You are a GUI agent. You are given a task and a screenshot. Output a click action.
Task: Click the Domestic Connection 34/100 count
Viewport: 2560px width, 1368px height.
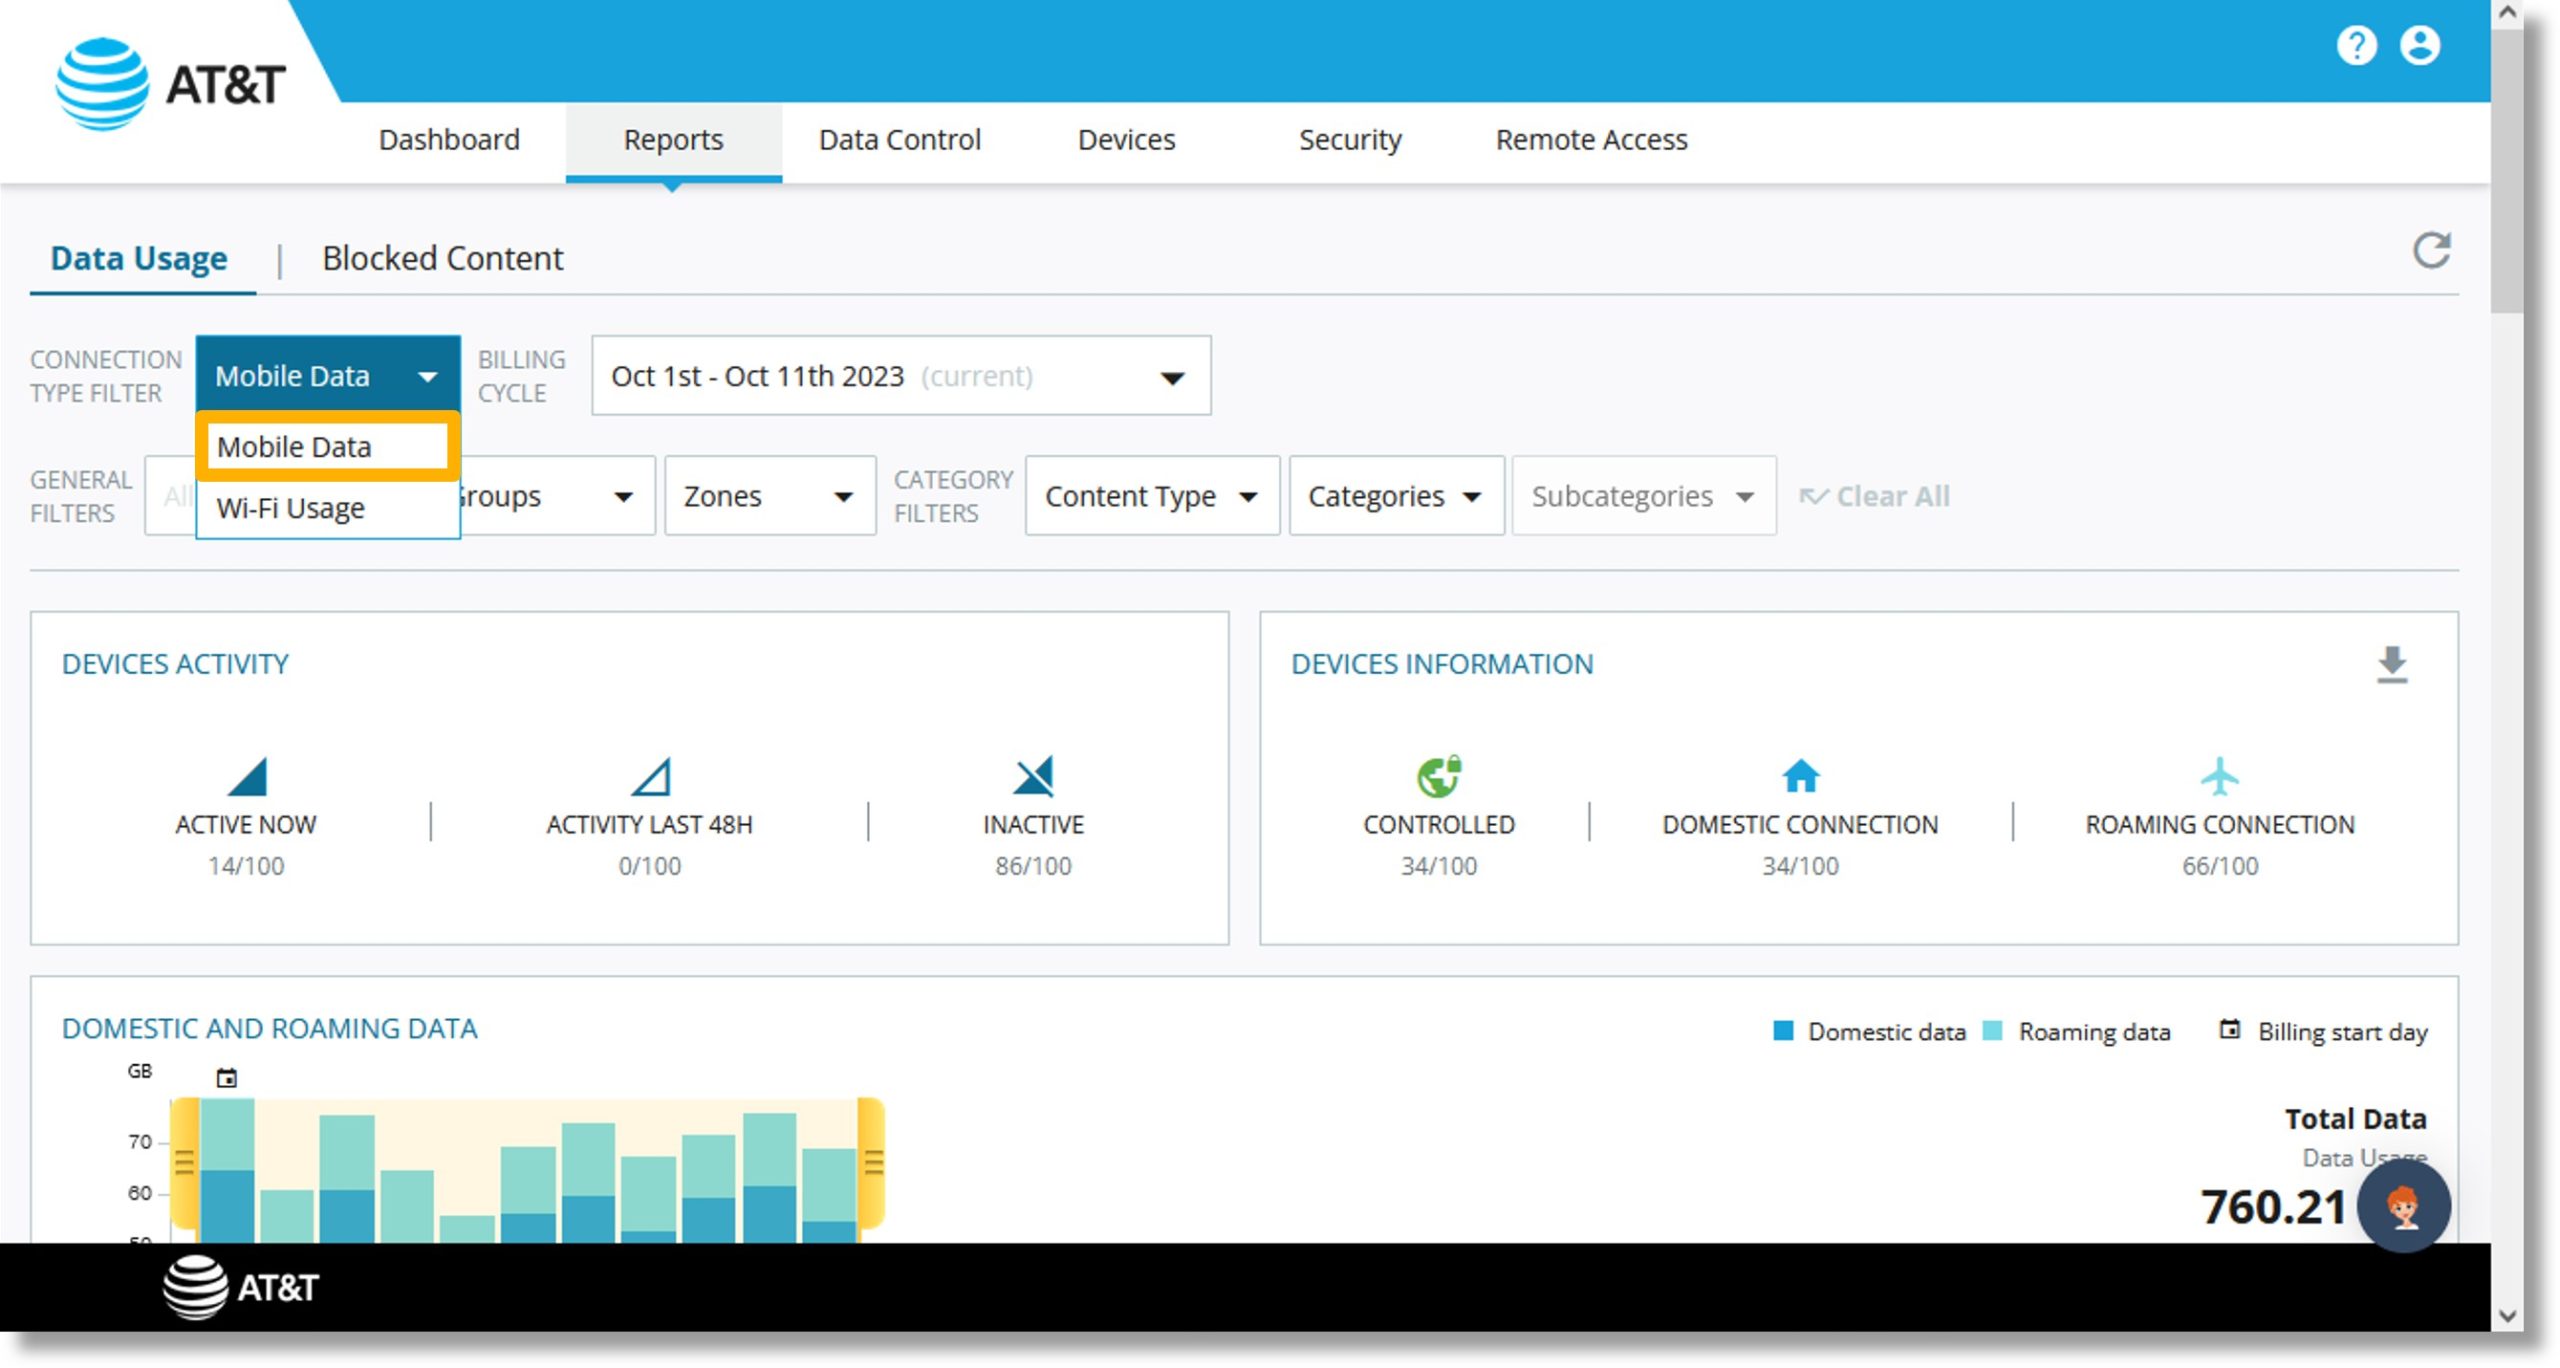(1800, 866)
